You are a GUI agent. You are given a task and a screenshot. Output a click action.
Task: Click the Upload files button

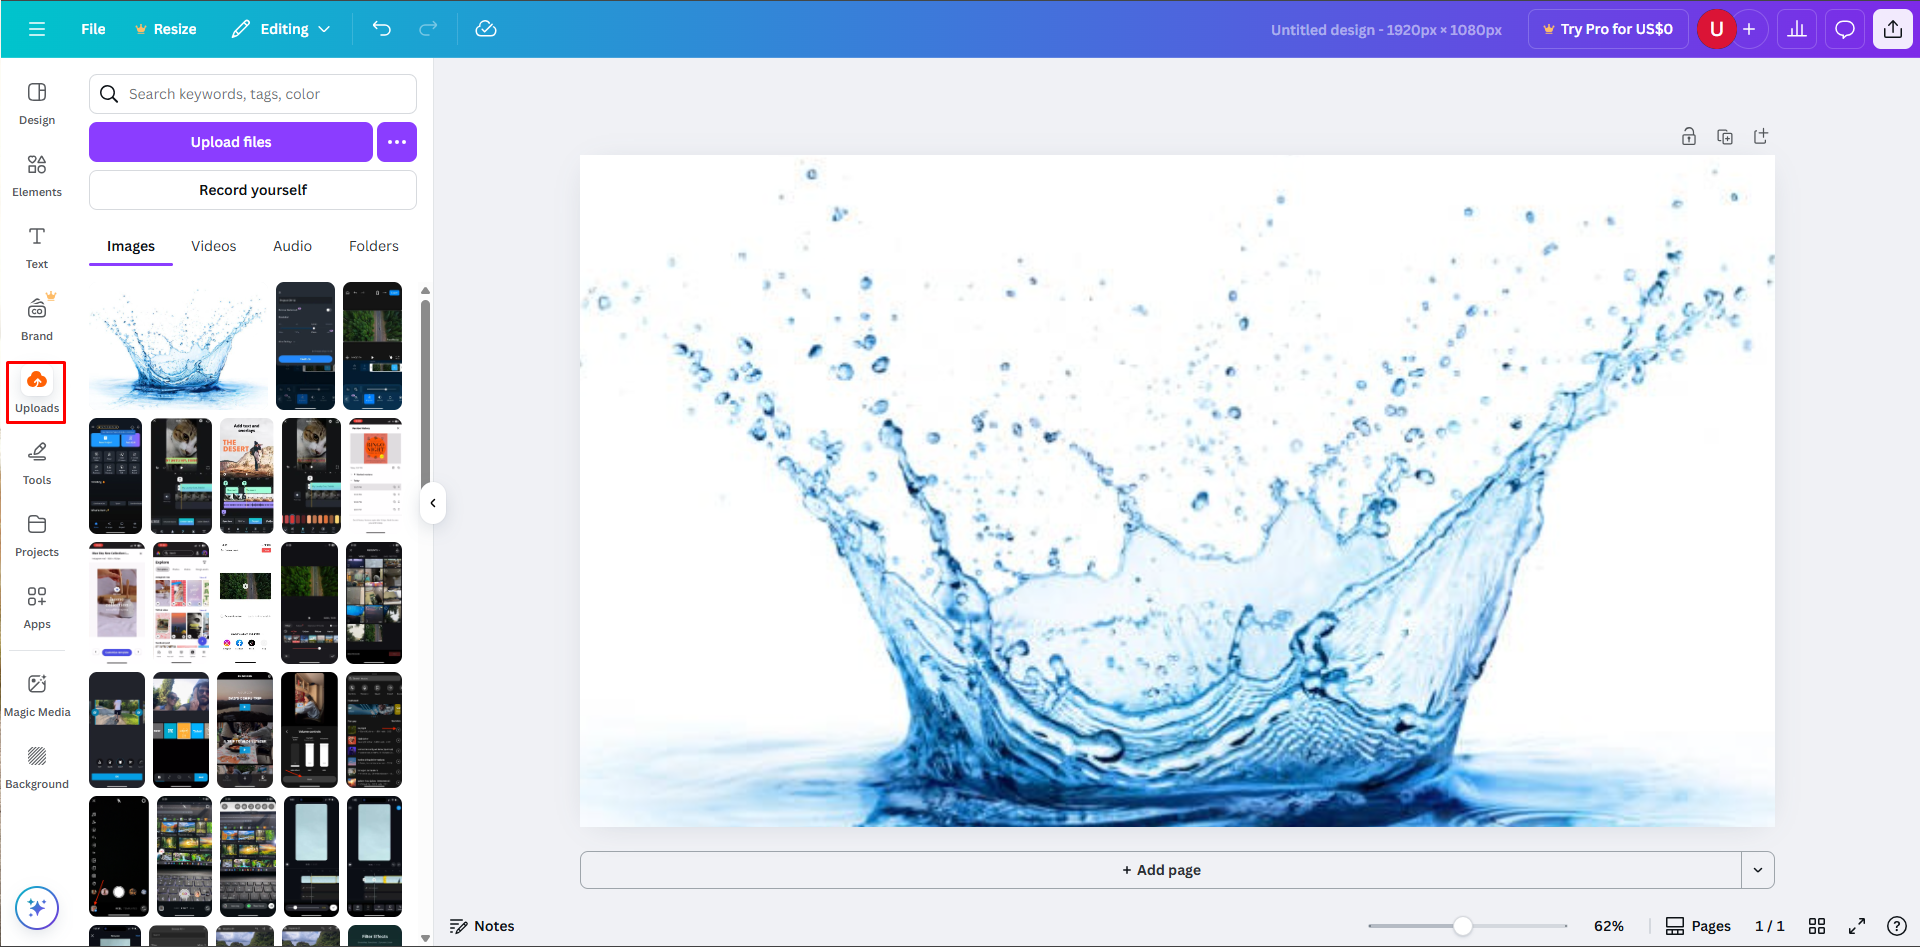click(x=230, y=141)
